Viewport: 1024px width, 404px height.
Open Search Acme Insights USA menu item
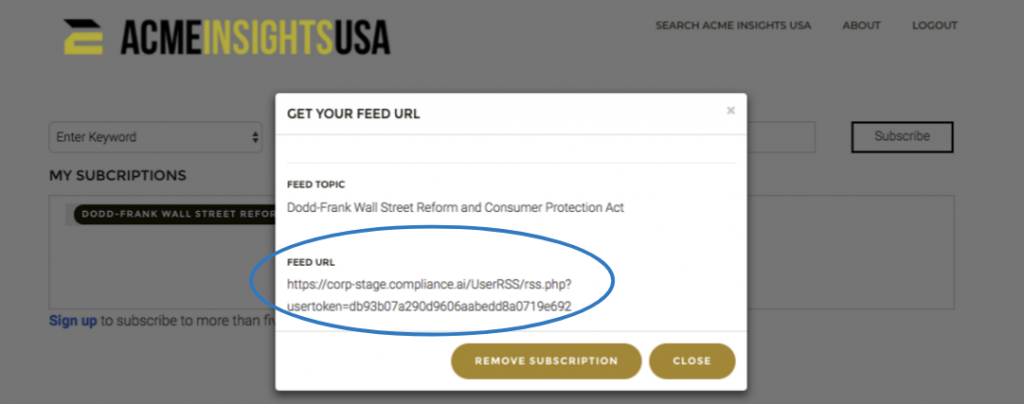733,25
